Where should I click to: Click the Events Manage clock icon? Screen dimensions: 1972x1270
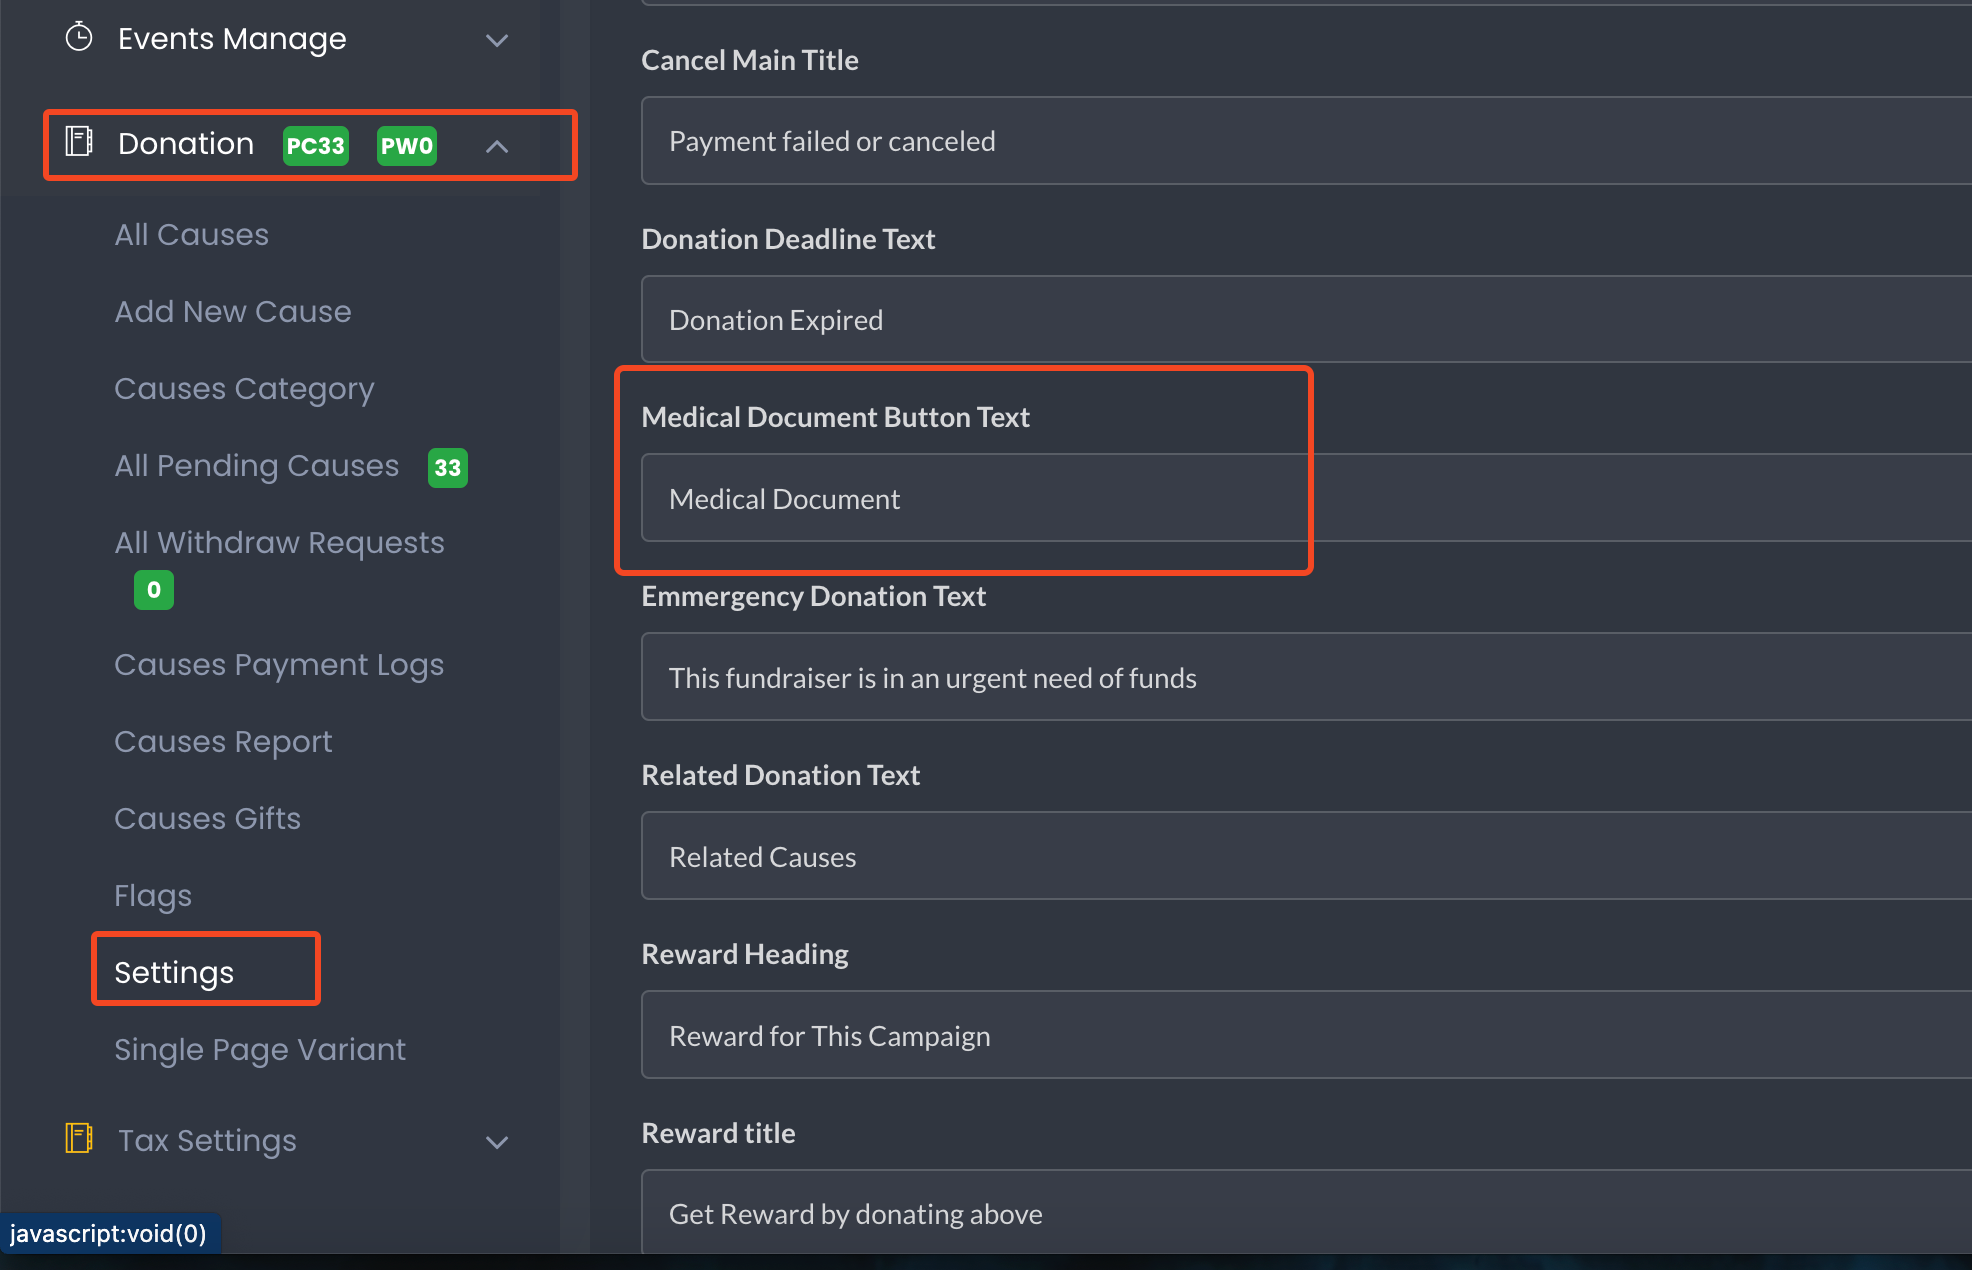coord(79,38)
